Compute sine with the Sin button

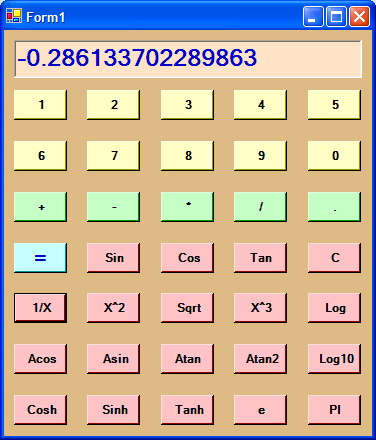(x=113, y=258)
